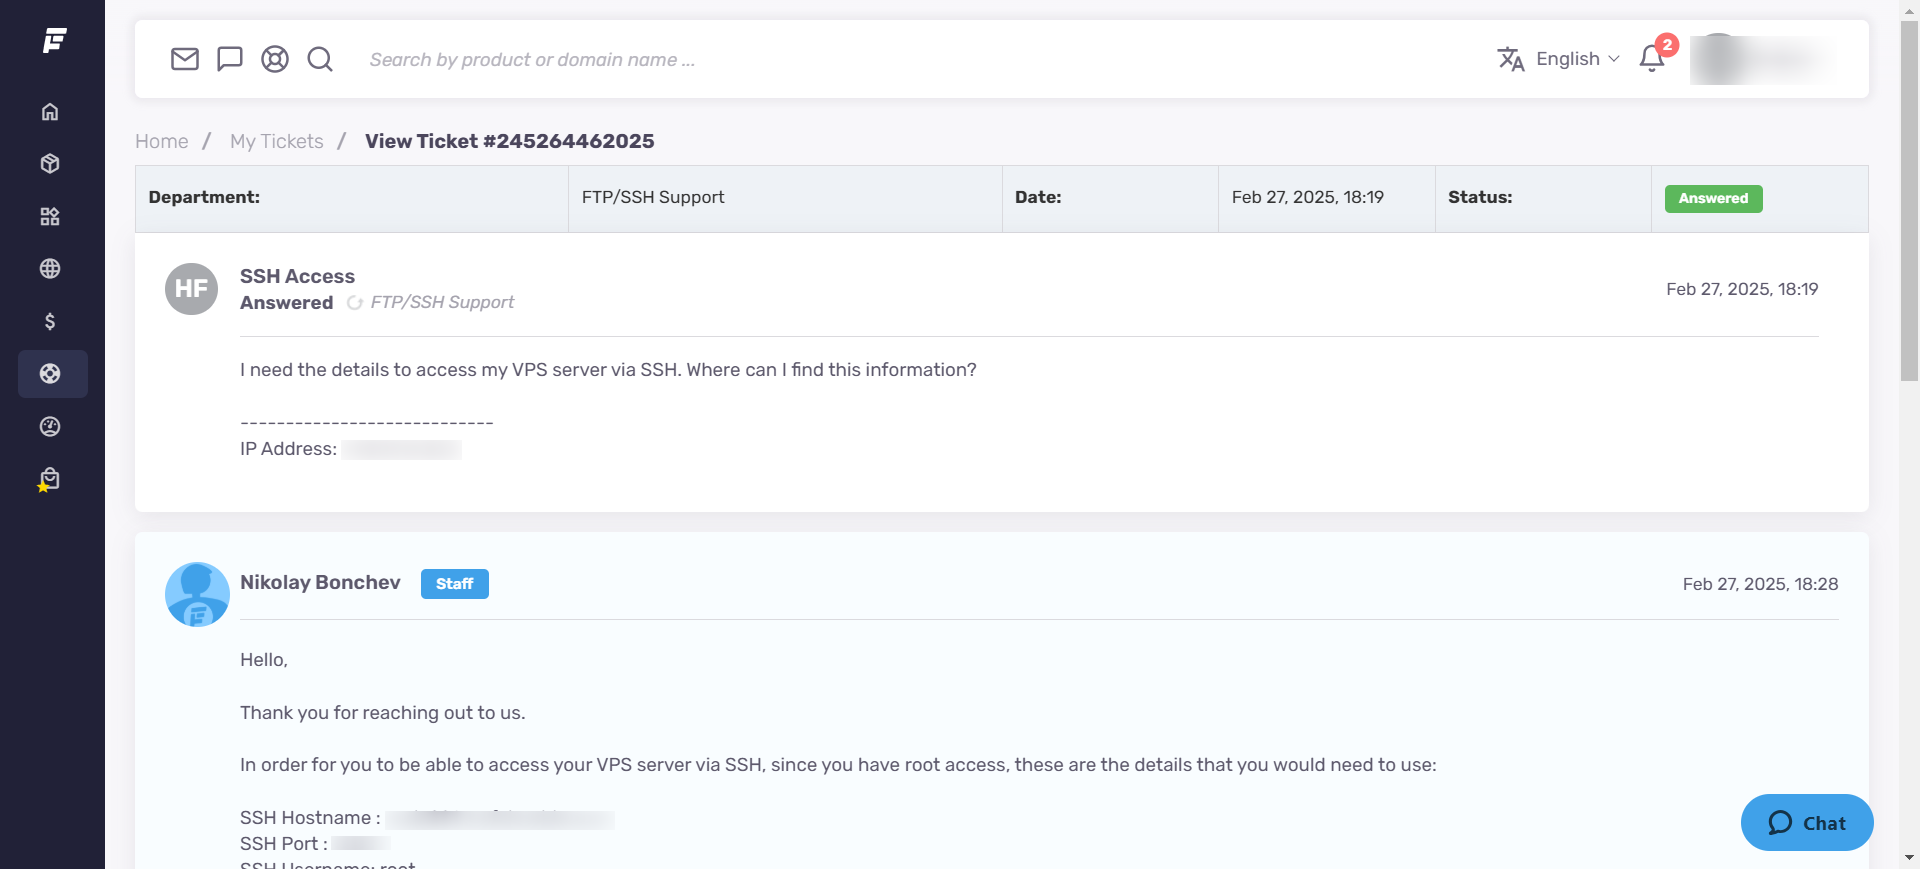This screenshot has width=1920, height=869.
Task: Click Nikolay Bonchev's staff avatar
Action: pyautogui.click(x=197, y=594)
